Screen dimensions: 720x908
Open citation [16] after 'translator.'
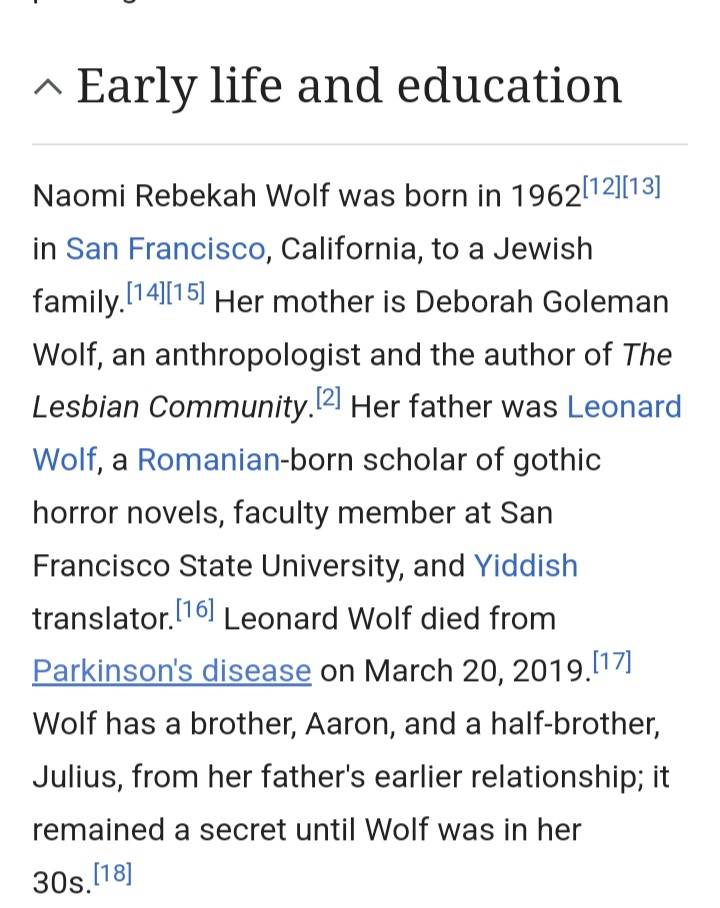[194, 610]
